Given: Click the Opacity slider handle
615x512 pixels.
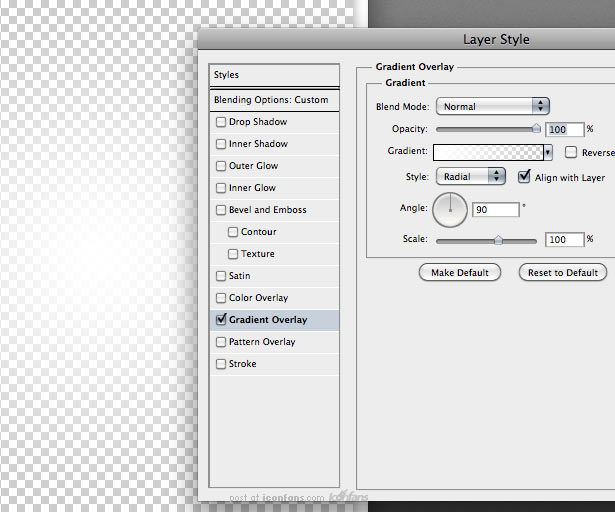Looking at the screenshot, I should pos(536,128).
